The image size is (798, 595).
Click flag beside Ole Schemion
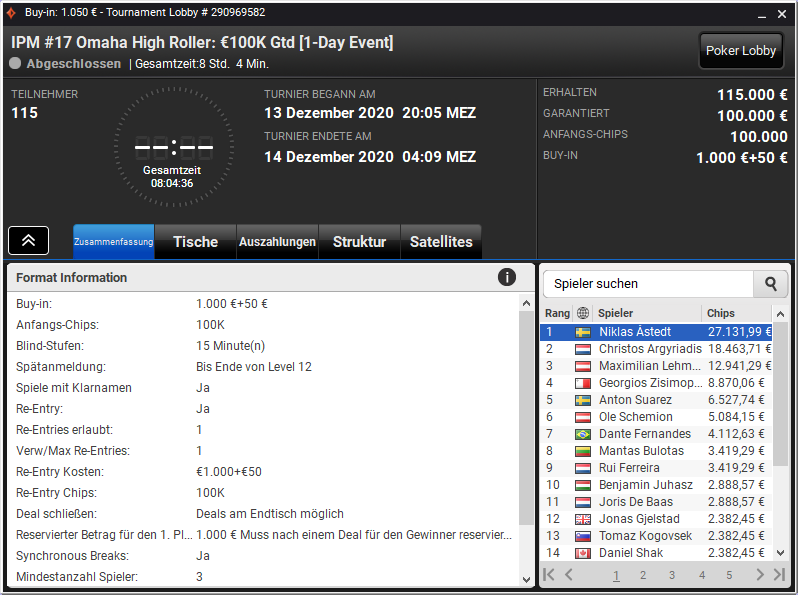point(583,417)
